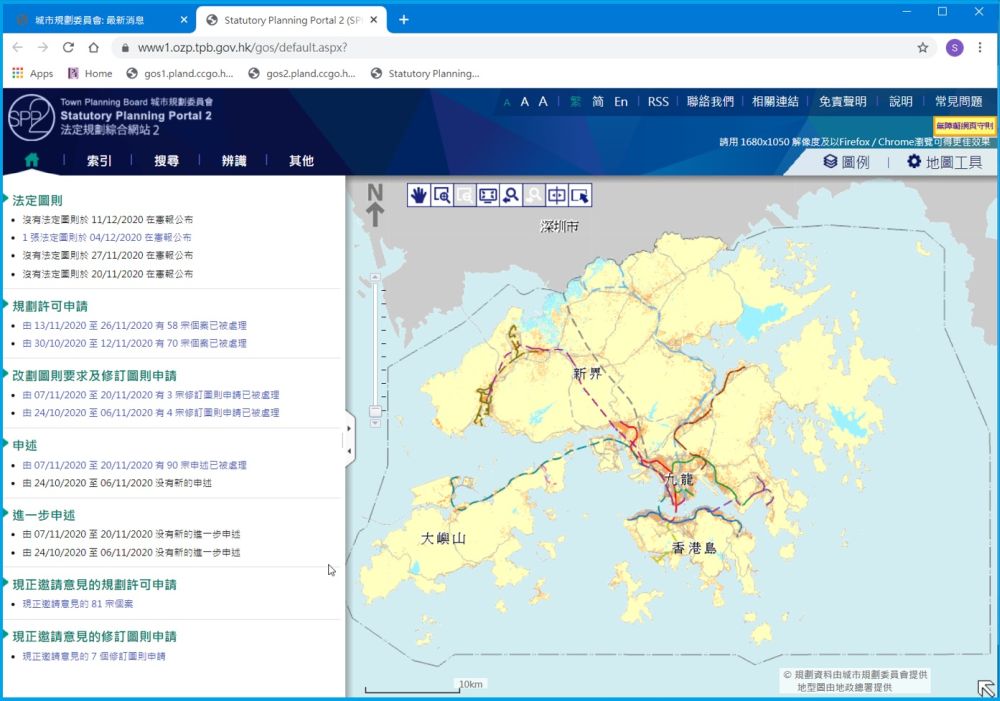Select the zoom to previous extent tool
Image resolution: width=1000 pixels, height=701 pixels.
[511, 194]
